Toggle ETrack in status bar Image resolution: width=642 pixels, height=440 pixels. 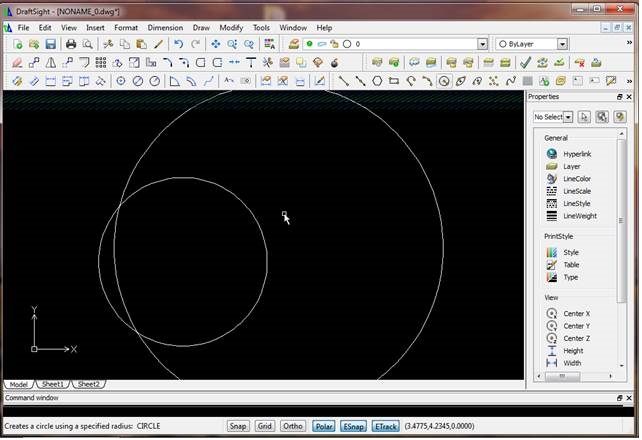tap(386, 426)
